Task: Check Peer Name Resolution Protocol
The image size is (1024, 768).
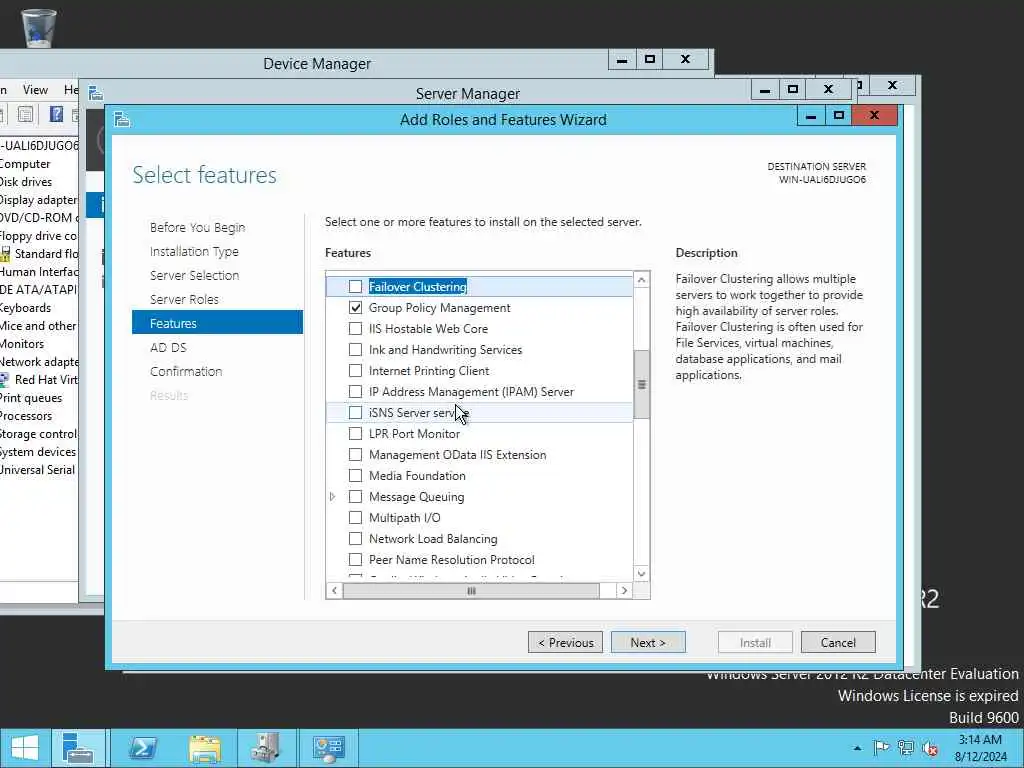Action: click(355, 560)
